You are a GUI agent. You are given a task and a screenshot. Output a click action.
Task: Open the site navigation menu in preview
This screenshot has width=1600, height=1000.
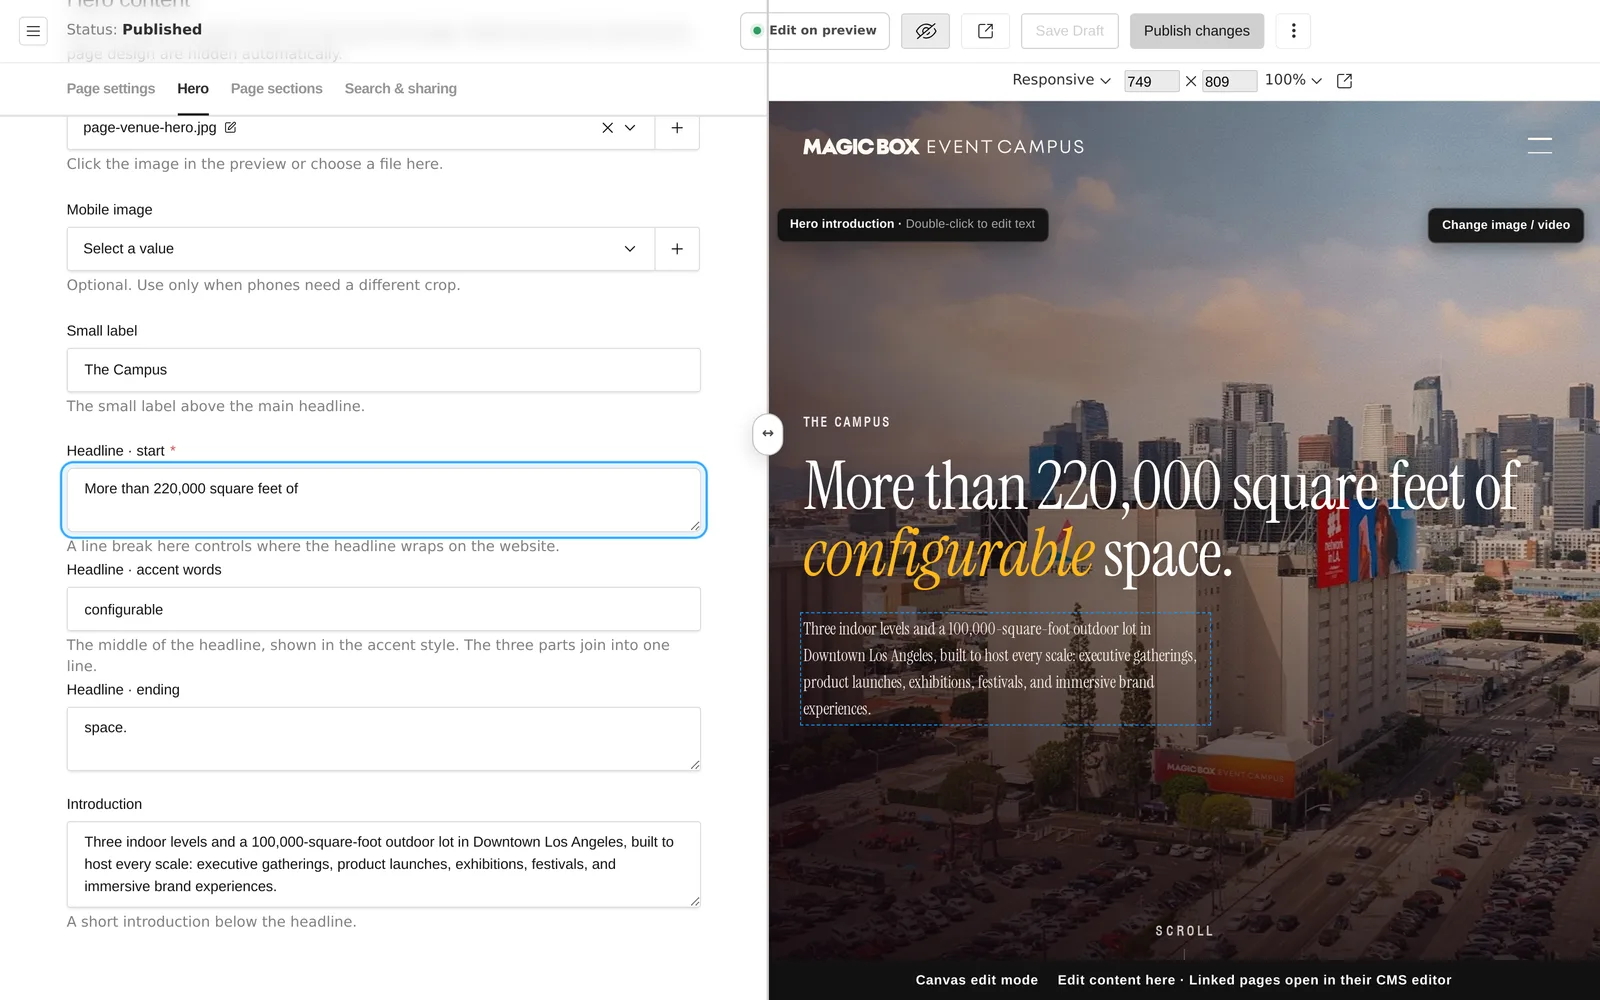(1540, 146)
